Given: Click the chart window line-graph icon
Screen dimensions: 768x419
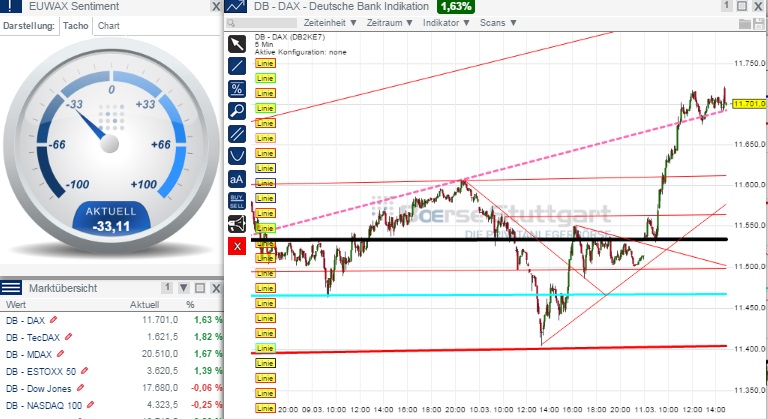Looking at the screenshot, I should click(x=236, y=6).
